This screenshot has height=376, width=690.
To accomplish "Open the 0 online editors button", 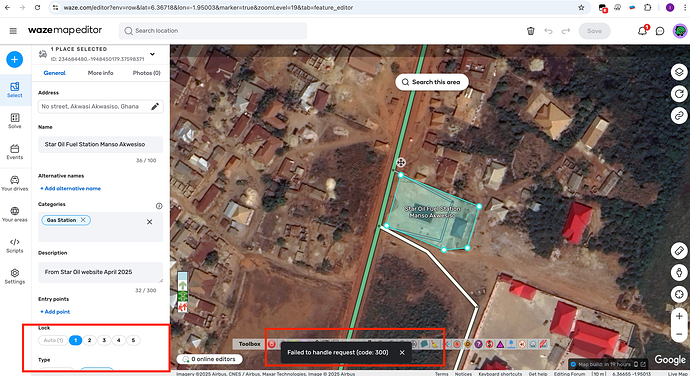I will [209, 359].
